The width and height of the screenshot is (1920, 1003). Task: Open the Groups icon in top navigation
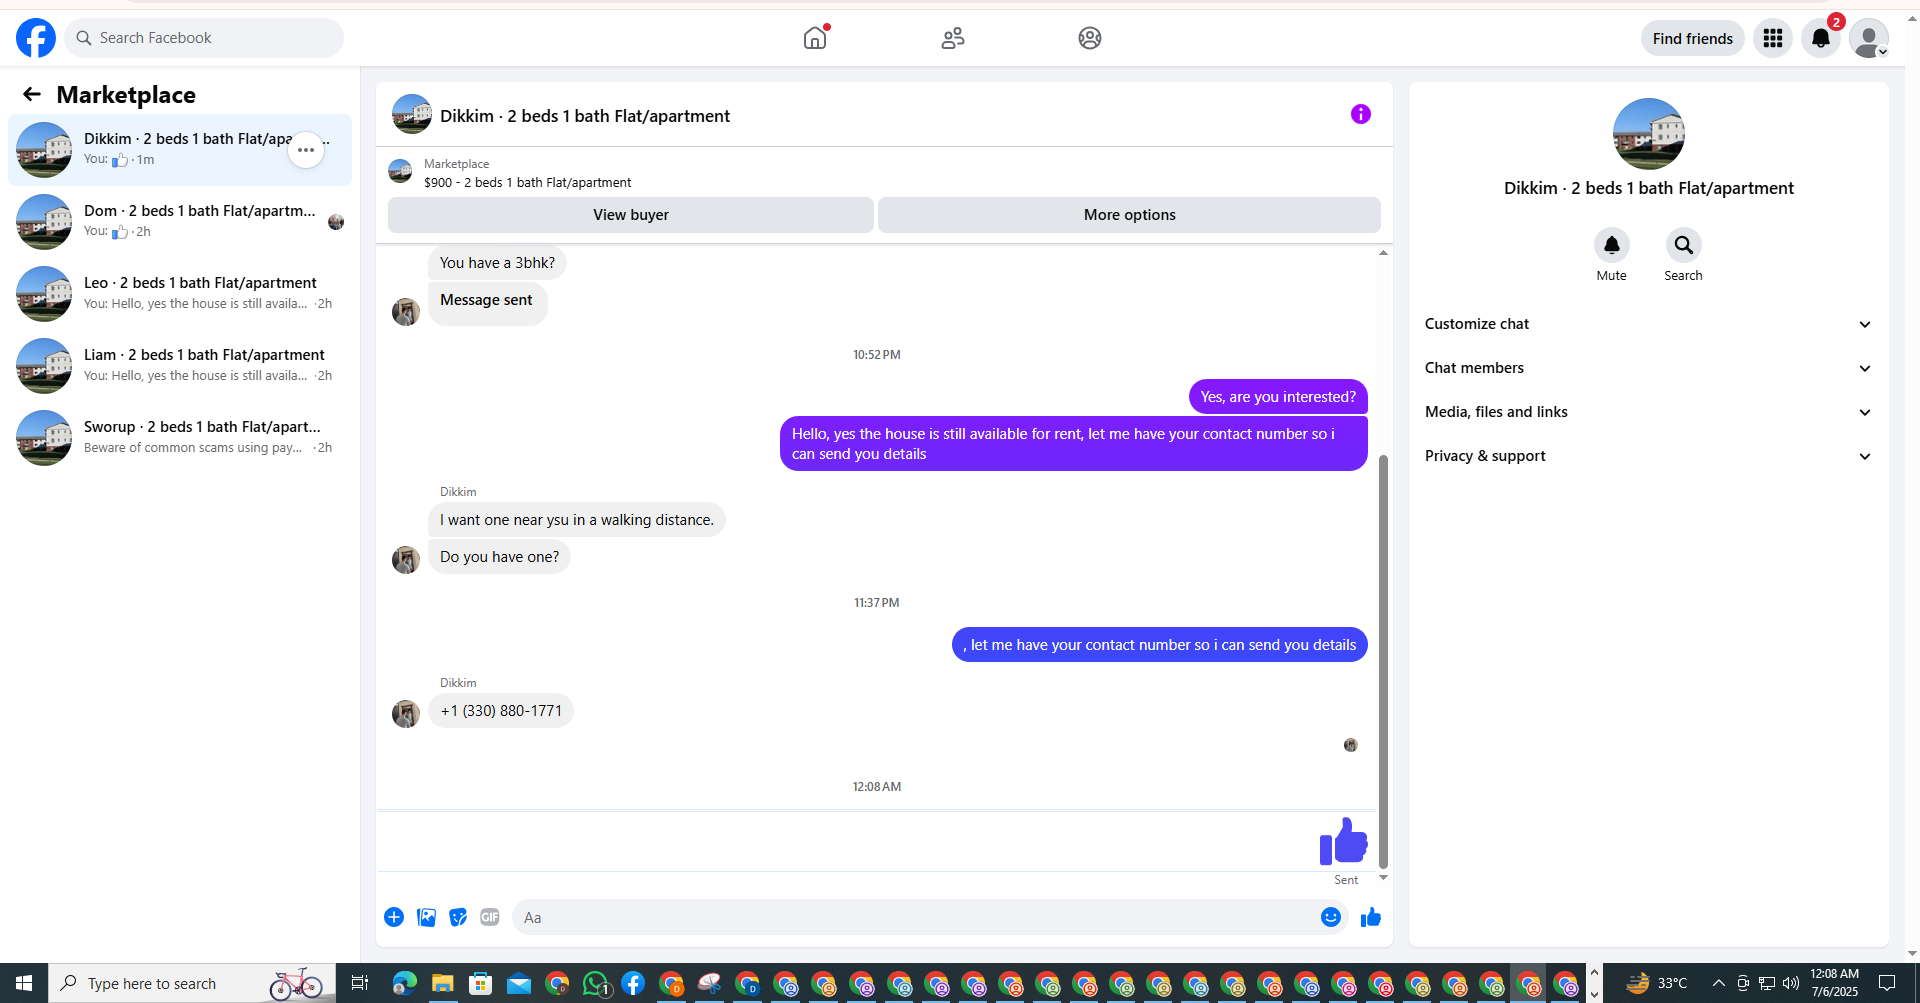[1090, 38]
